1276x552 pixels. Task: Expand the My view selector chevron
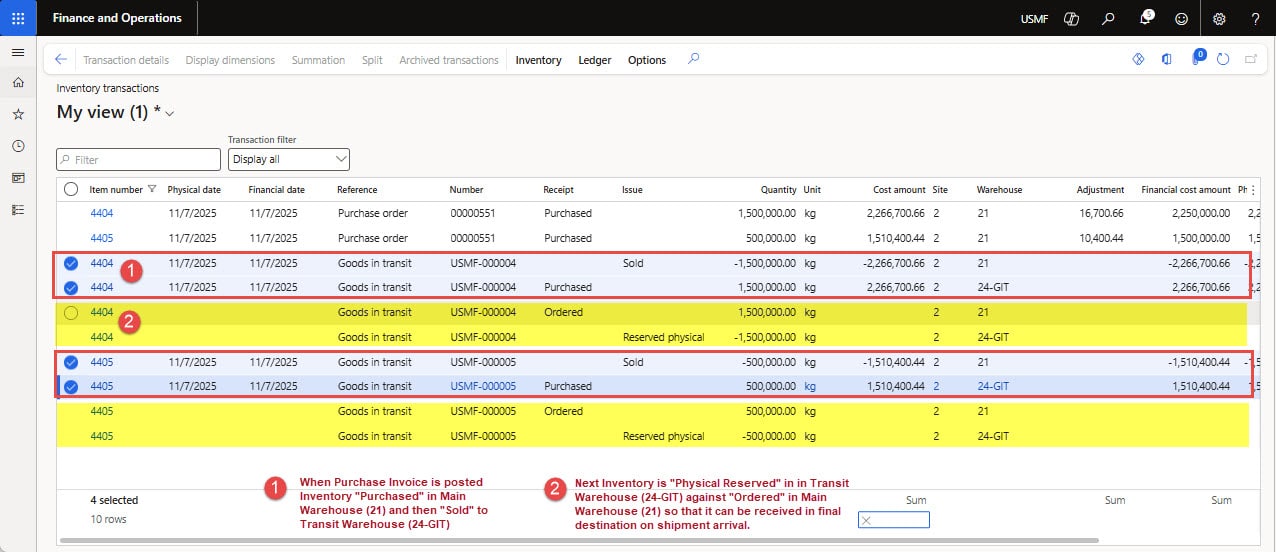170,114
